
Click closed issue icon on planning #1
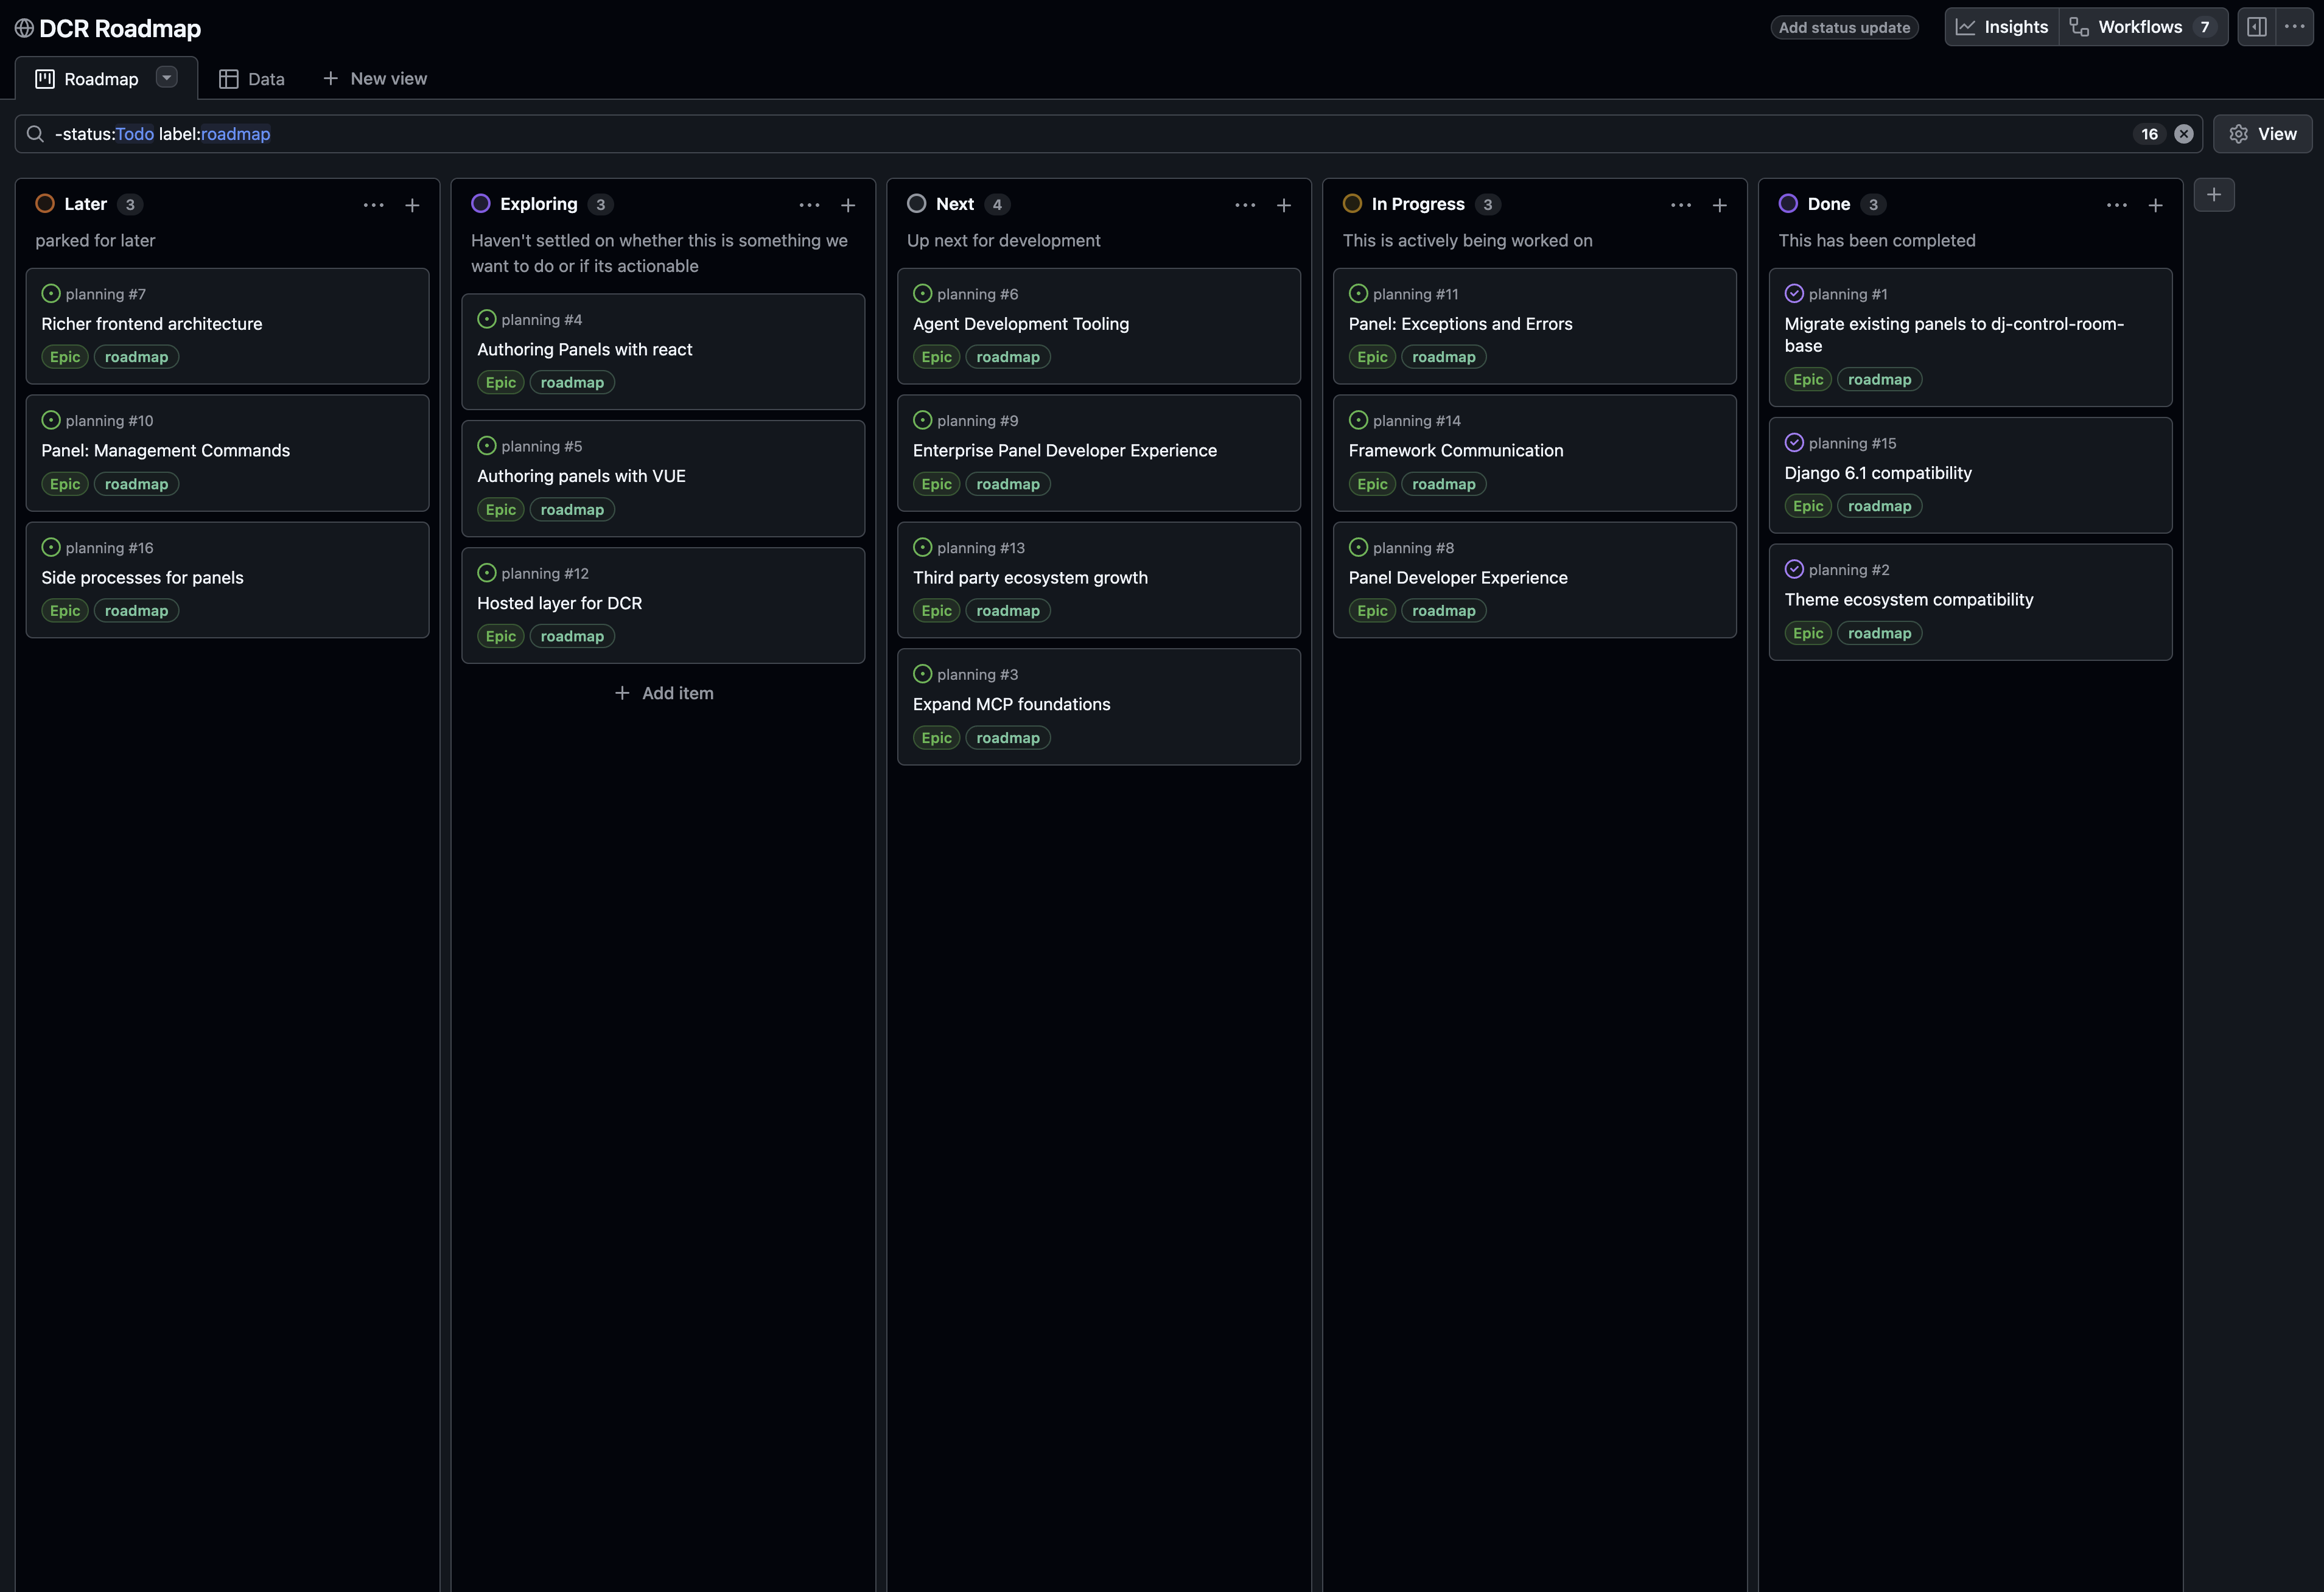tap(1795, 293)
